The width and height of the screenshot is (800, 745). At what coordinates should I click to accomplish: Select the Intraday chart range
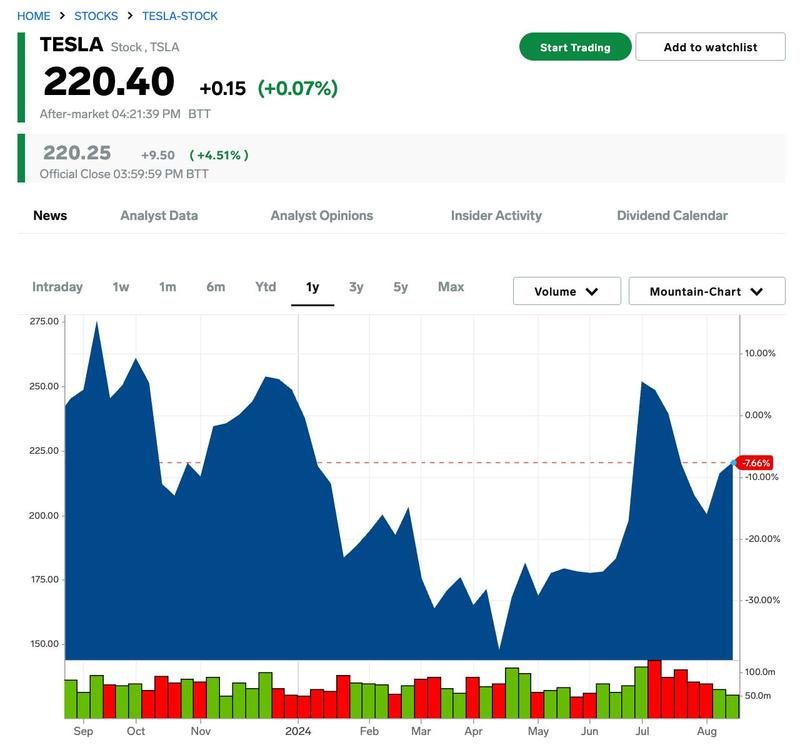pyautogui.click(x=57, y=287)
